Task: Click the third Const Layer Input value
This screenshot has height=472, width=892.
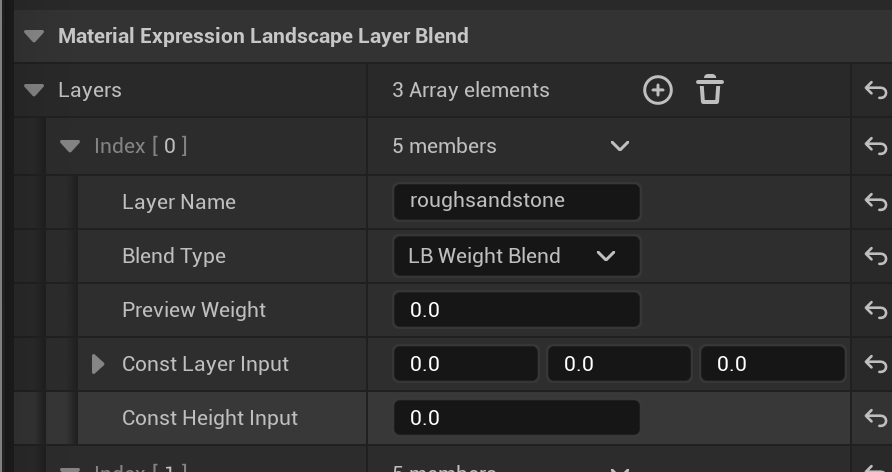Action: tap(772, 364)
